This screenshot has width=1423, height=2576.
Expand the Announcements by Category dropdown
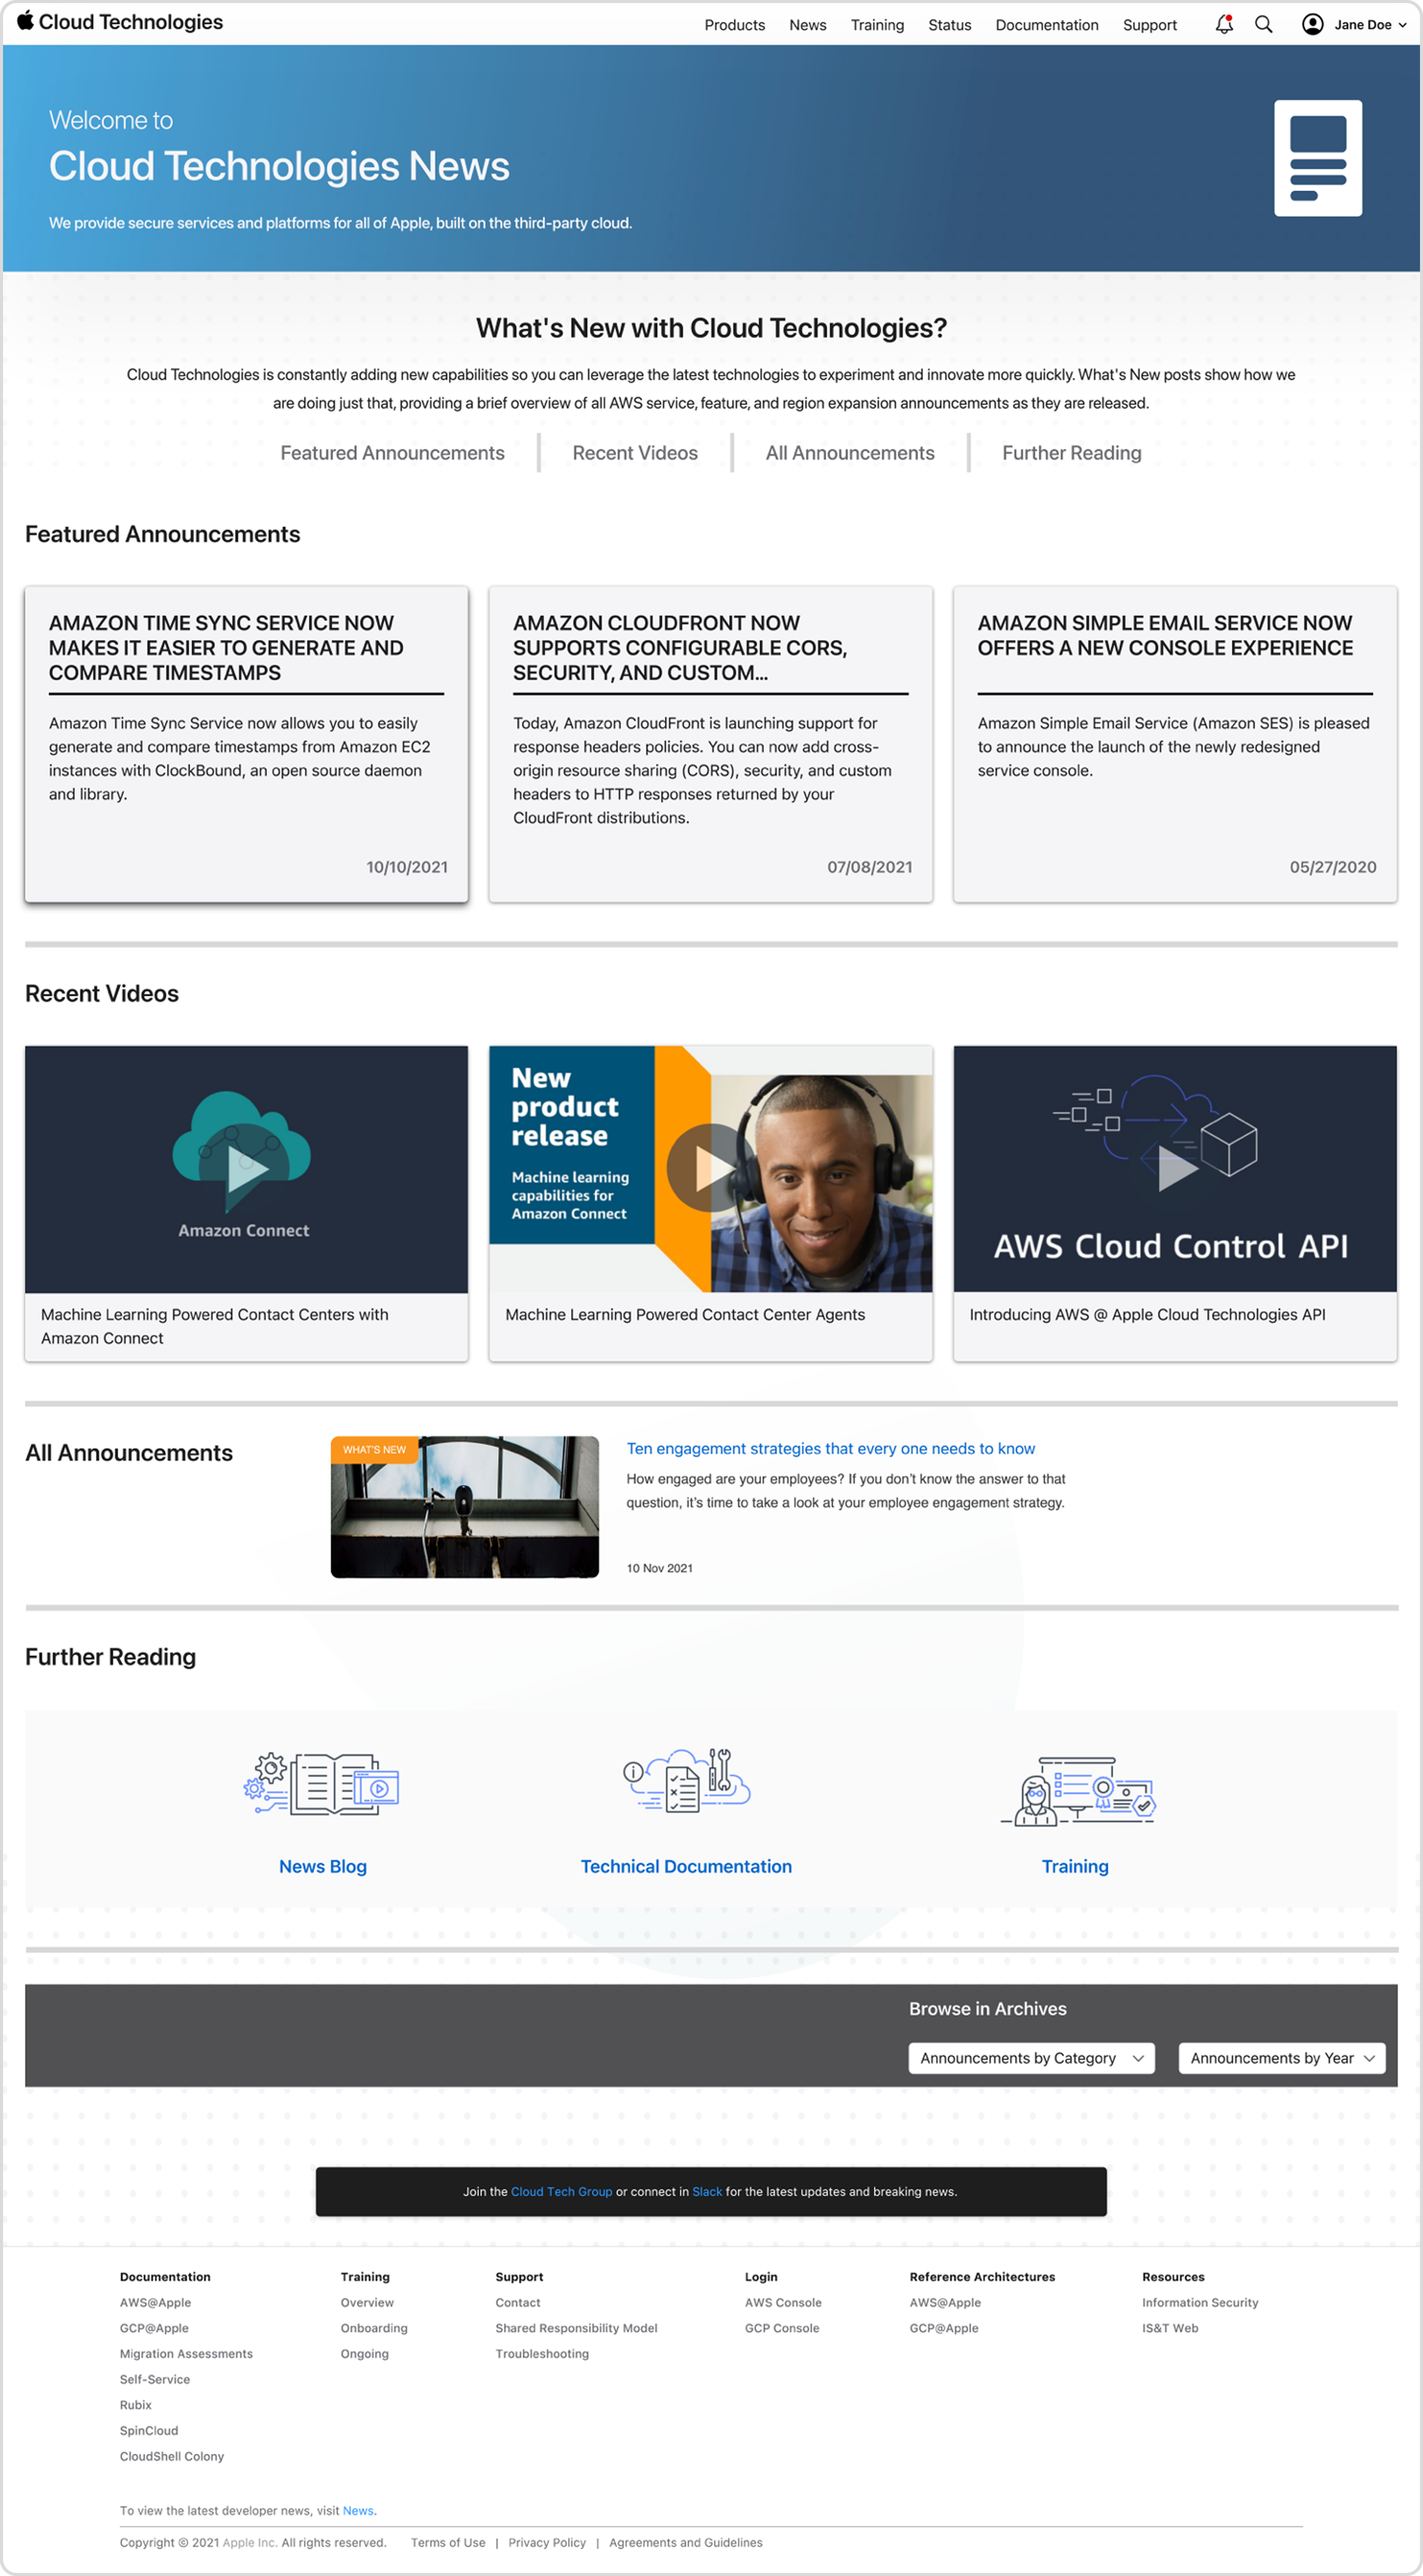pos(1031,2058)
